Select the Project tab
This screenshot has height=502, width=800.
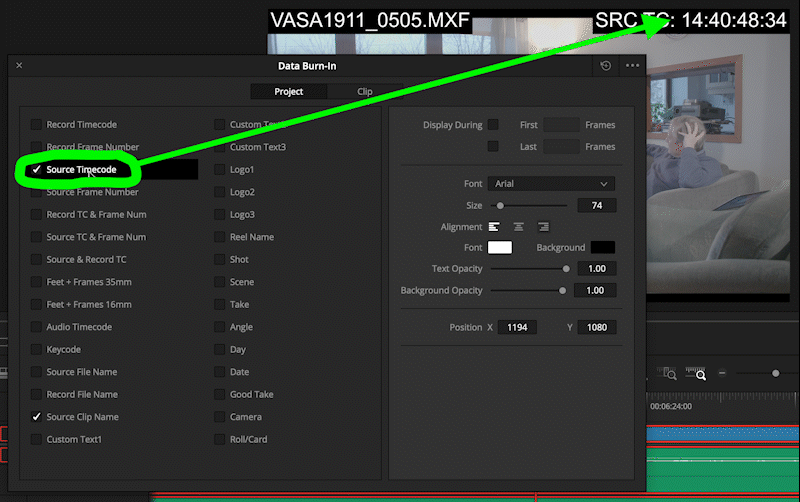click(x=289, y=92)
